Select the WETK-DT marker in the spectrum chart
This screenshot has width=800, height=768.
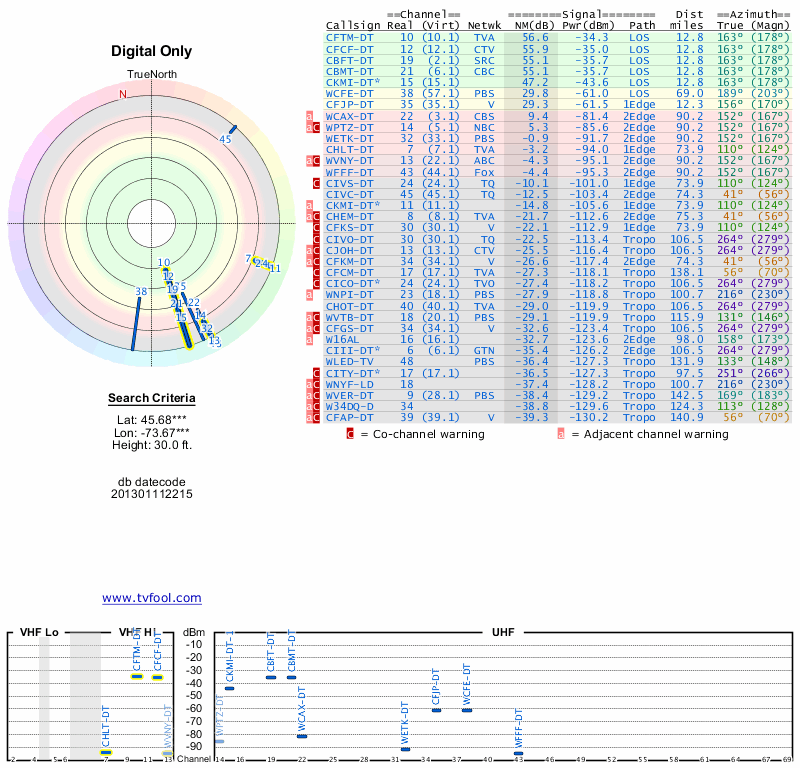[x=405, y=749]
